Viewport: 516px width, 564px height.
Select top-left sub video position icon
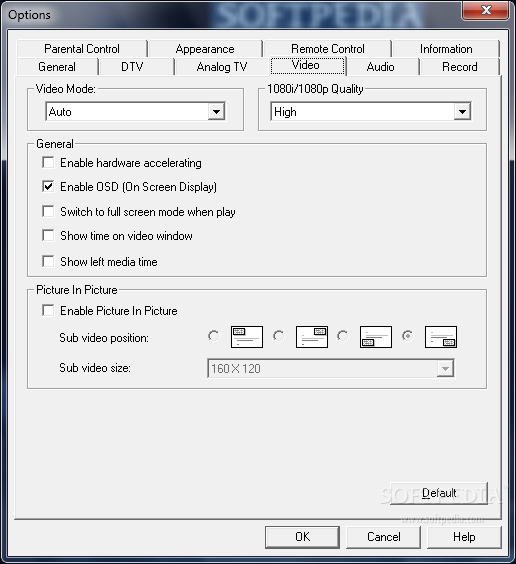[x=247, y=337]
